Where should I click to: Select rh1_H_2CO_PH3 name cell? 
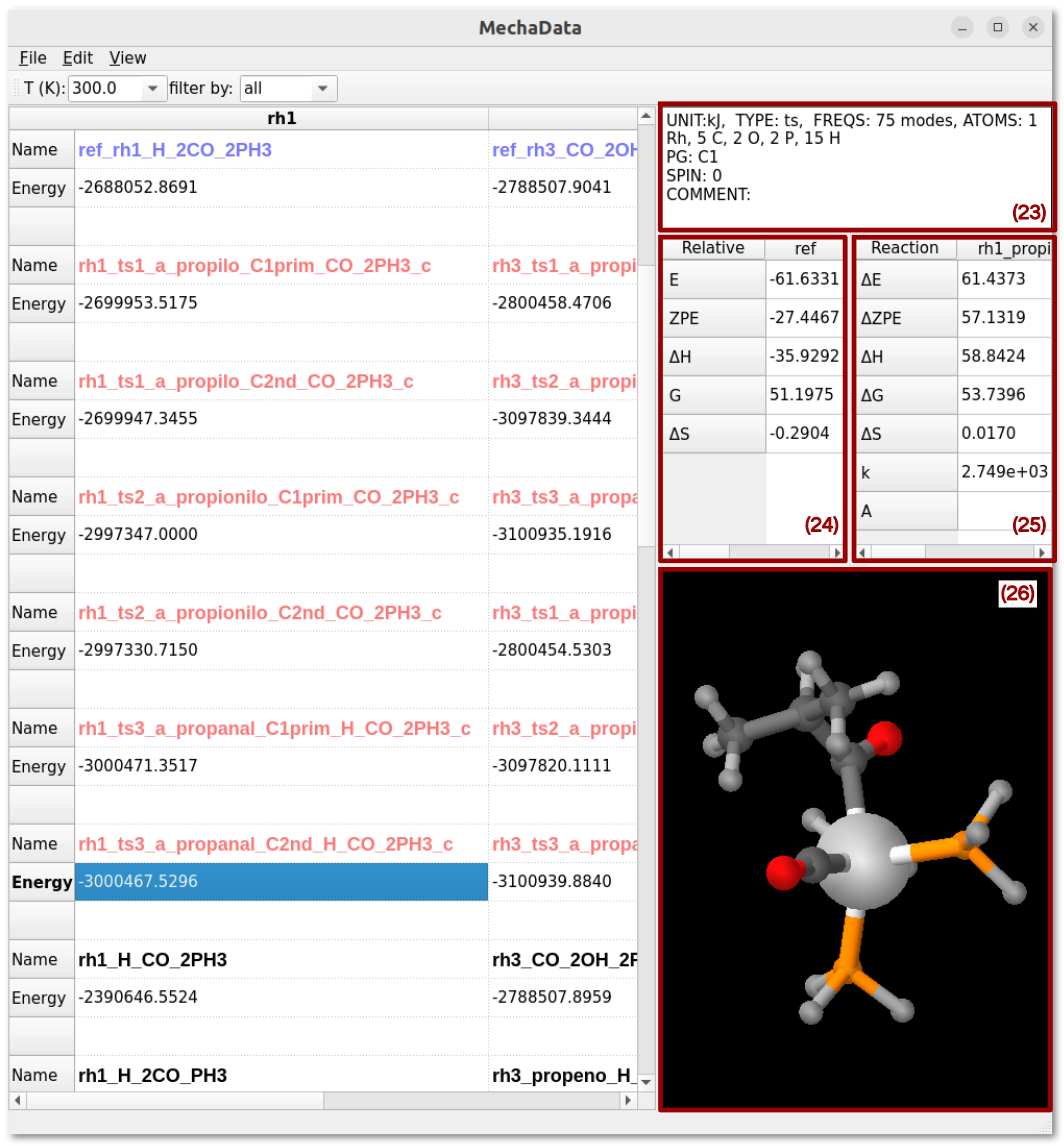pos(281,1074)
